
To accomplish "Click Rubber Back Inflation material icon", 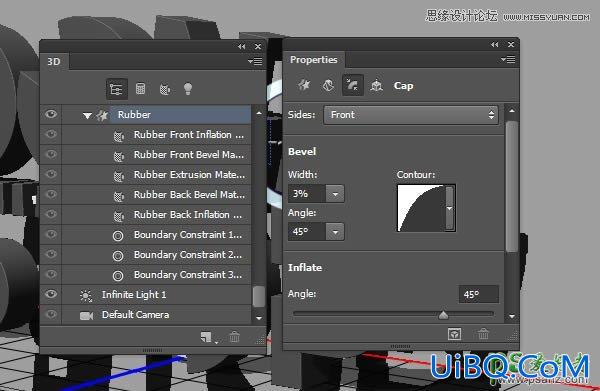I will click(x=119, y=216).
